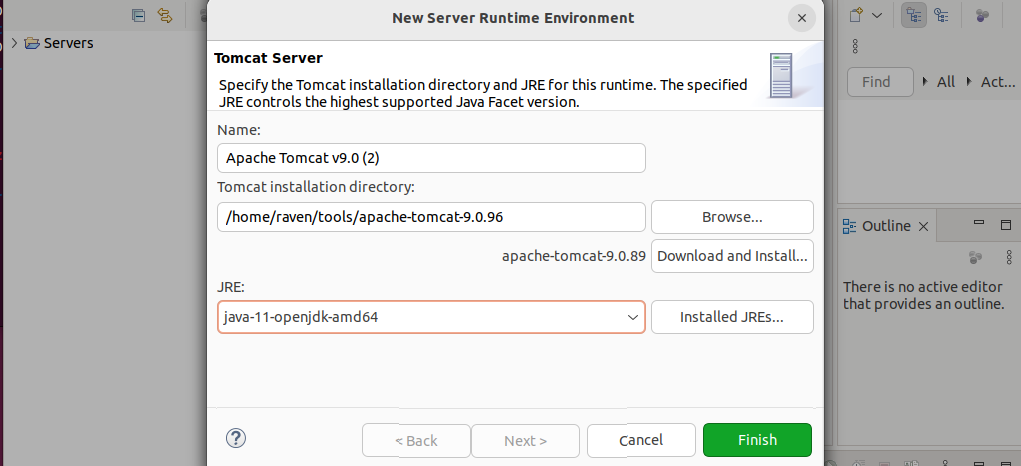Minimize the Outline panel

[x=978, y=223]
